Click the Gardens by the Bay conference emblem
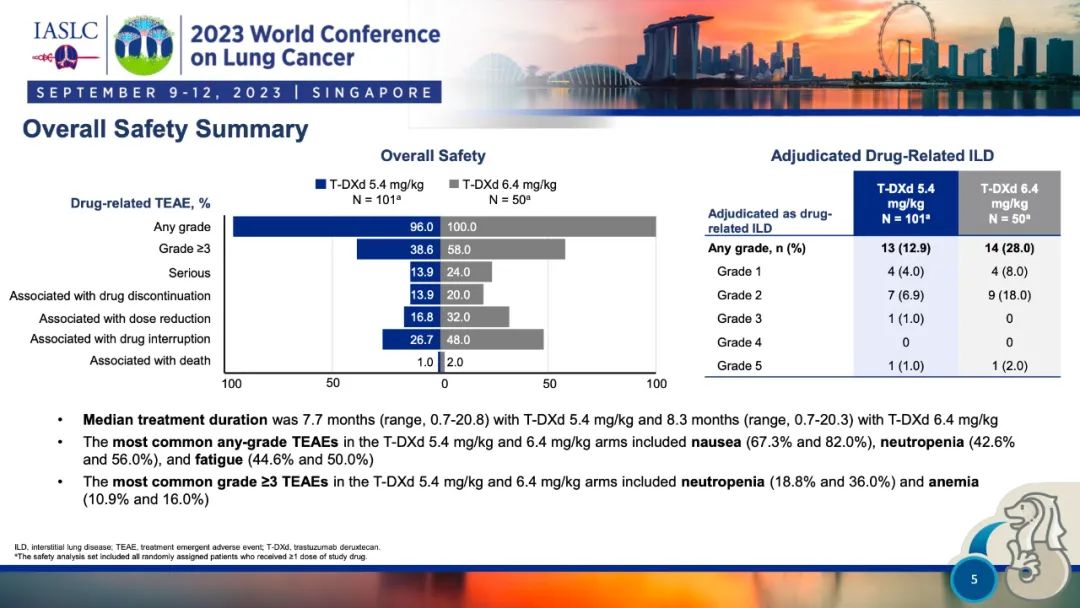This screenshot has width=1080, height=608. pos(144,44)
